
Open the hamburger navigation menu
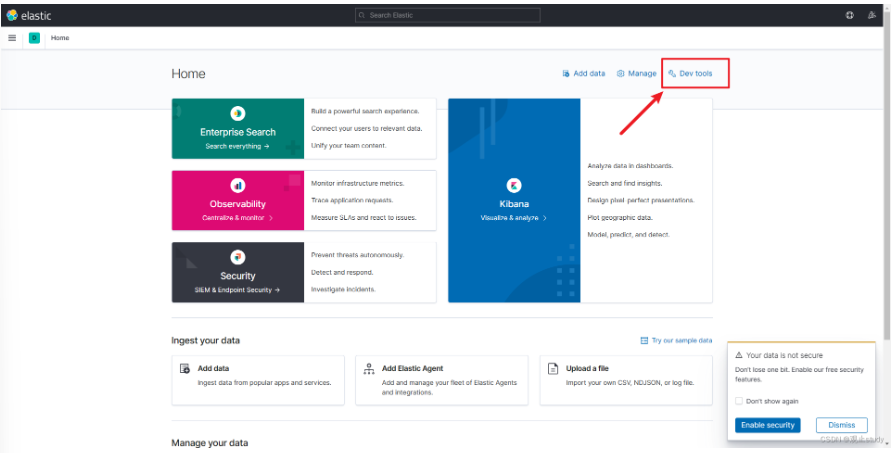click(12, 38)
